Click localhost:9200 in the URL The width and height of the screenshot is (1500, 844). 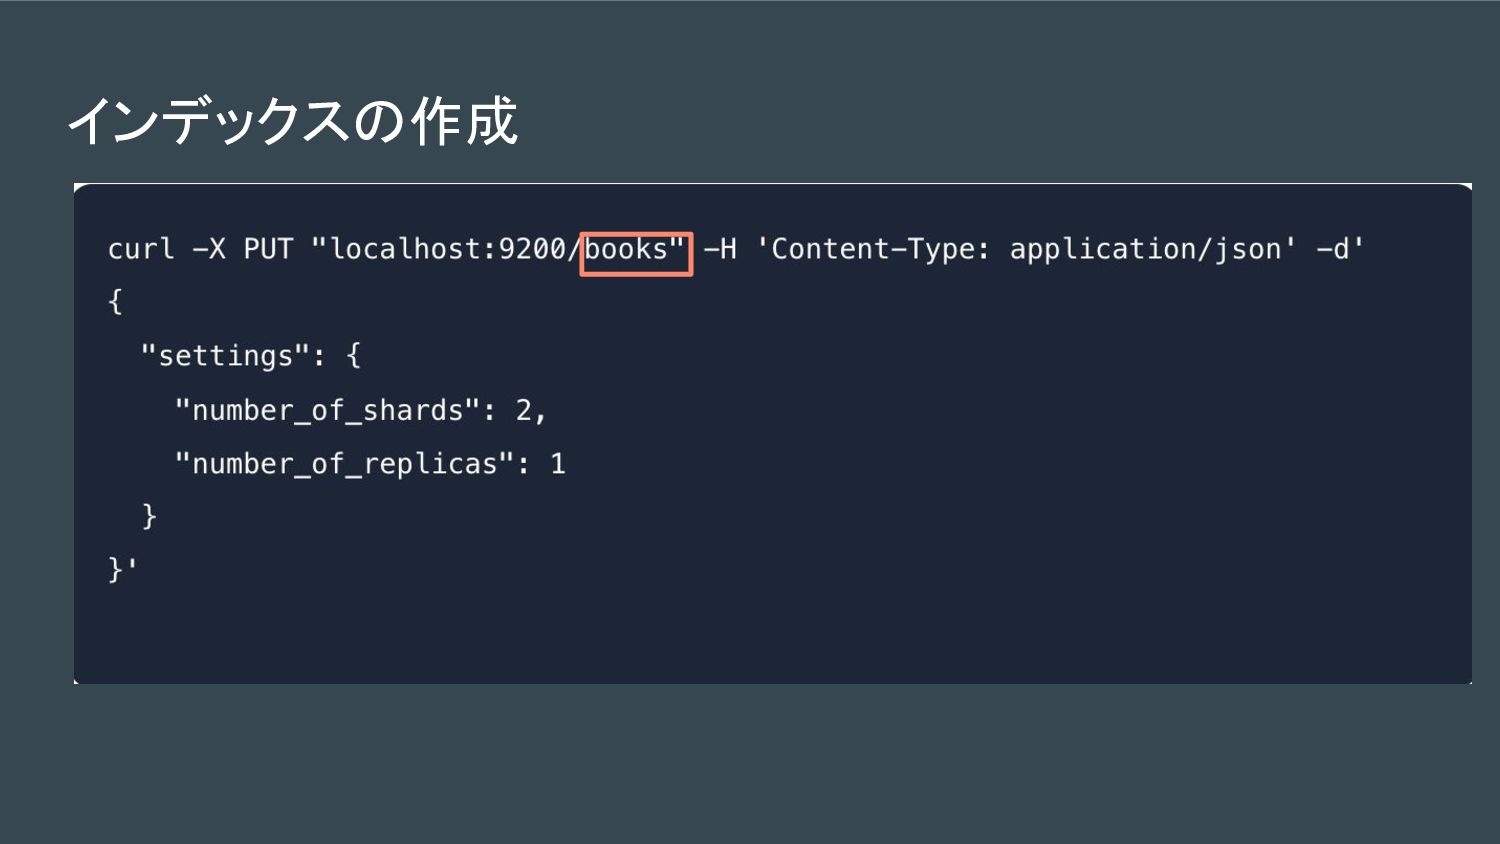[x=448, y=249]
